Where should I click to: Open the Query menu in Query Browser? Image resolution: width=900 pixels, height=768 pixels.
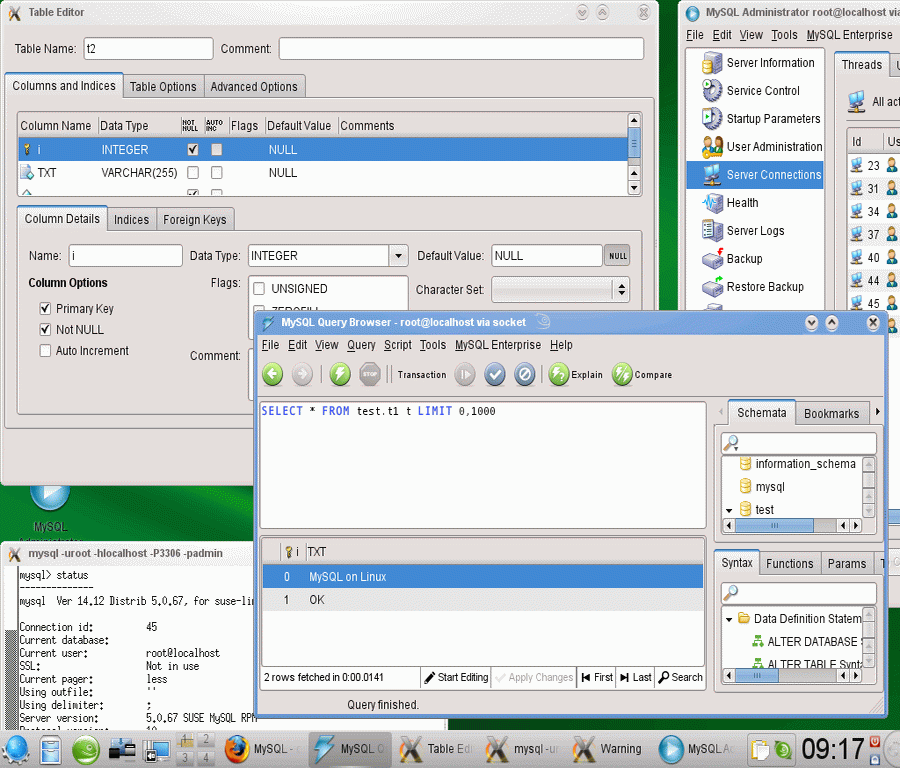tap(361, 345)
